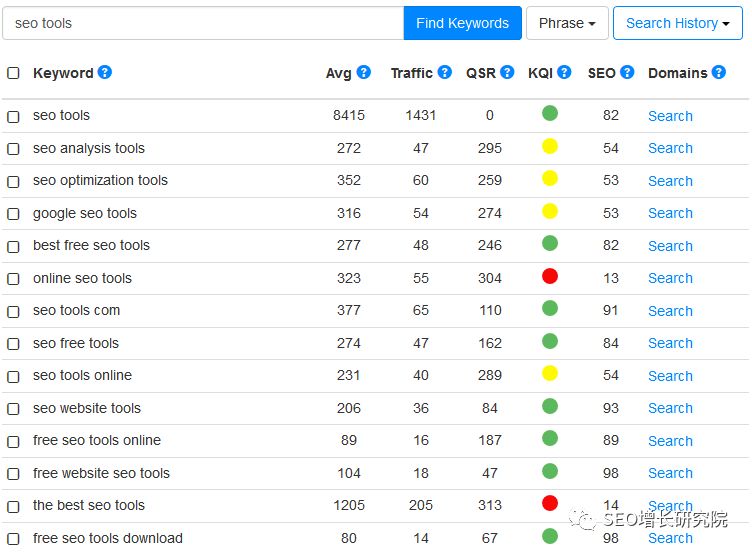Click the QSR value 313
The height and width of the screenshot is (552, 752).
pos(490,505)
